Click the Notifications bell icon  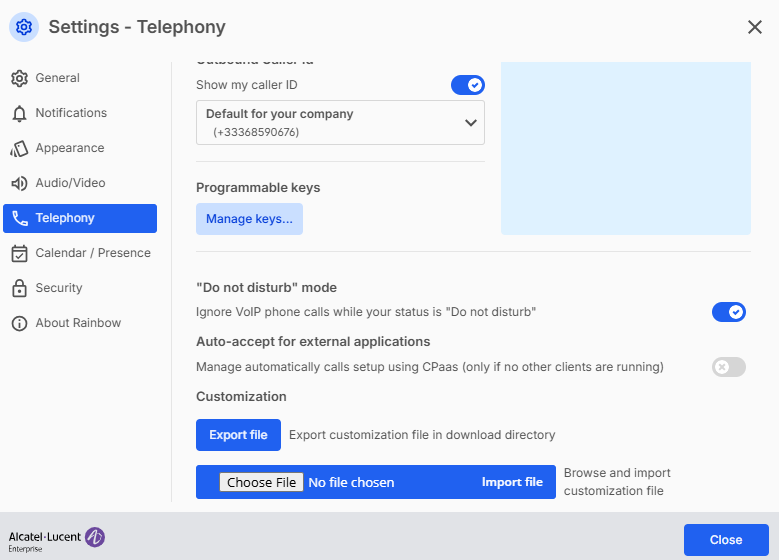pyautogui.click(x=19, y=113)
